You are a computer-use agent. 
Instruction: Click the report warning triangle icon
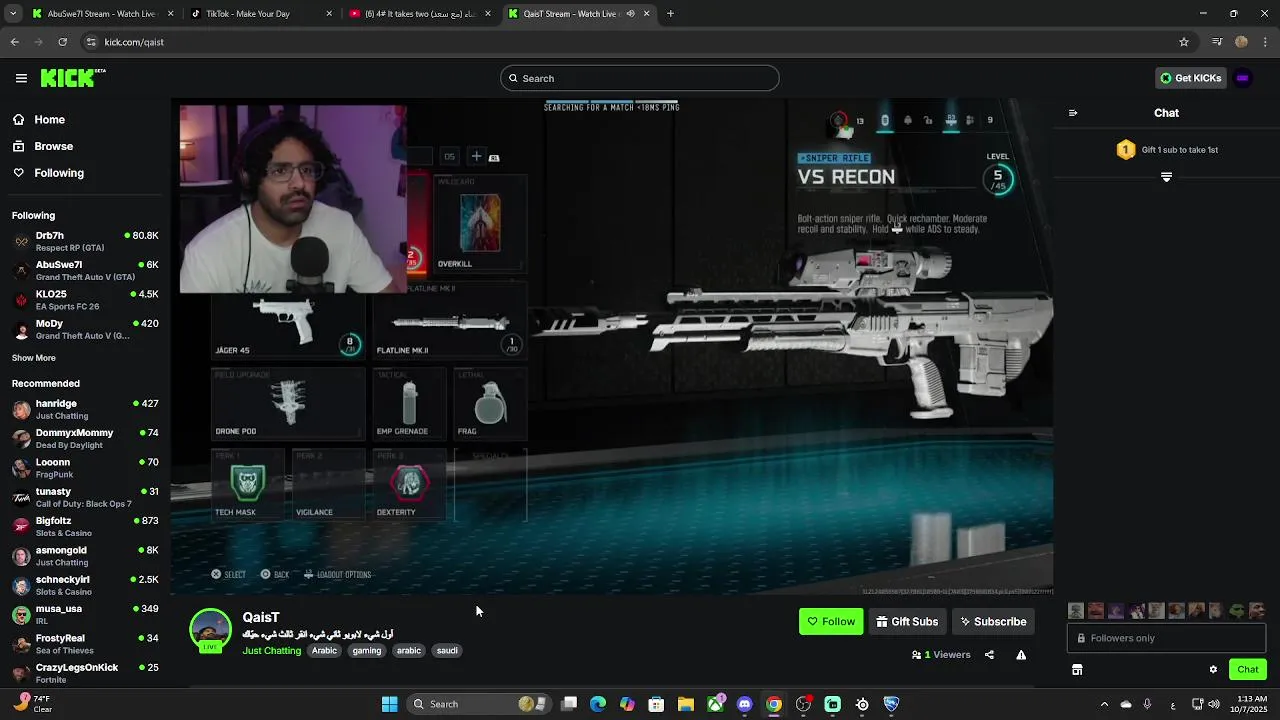pyautogui.click(x=1021, y=655)
